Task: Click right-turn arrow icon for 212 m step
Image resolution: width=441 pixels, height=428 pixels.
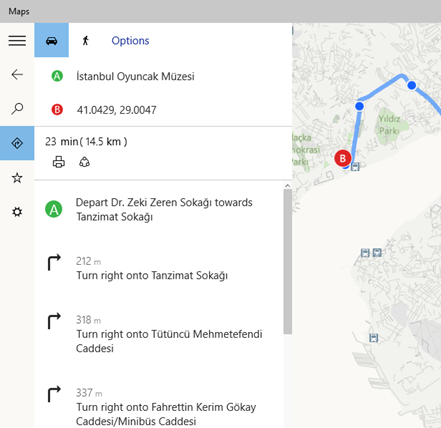Action: (54, 262)
